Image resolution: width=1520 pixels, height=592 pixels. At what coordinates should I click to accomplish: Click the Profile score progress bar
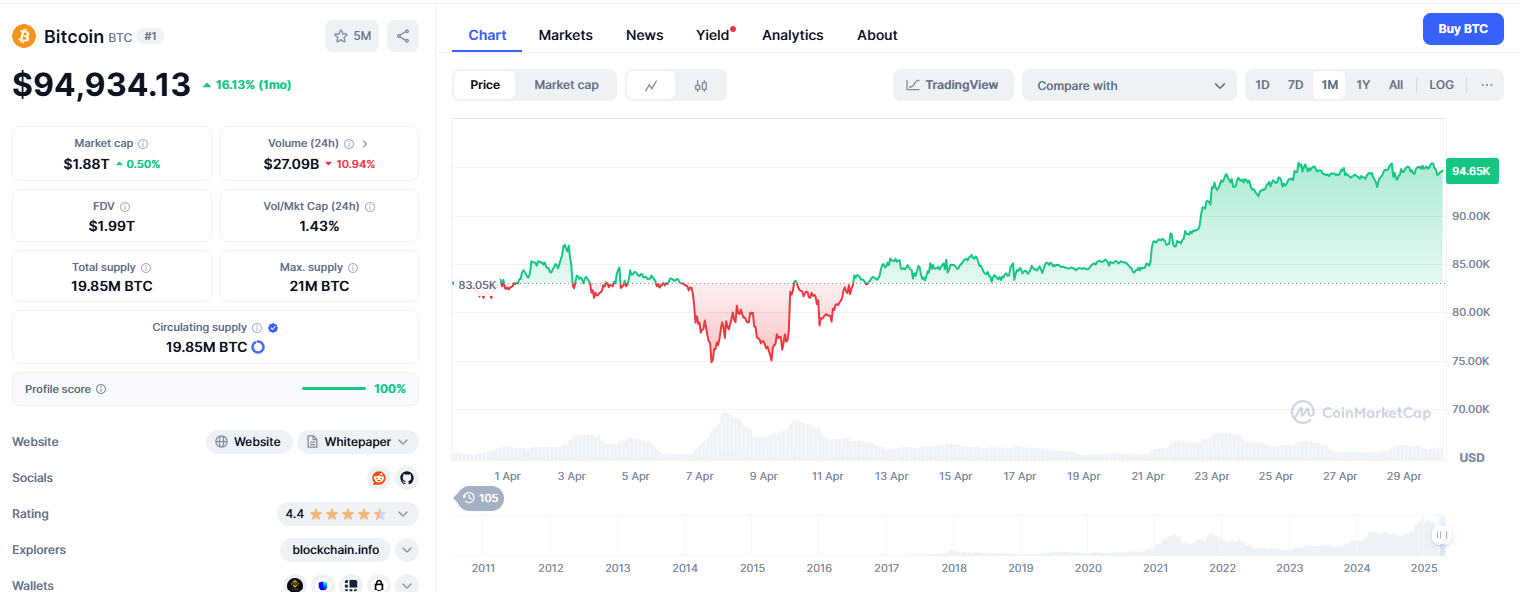(x=334, y=389)
